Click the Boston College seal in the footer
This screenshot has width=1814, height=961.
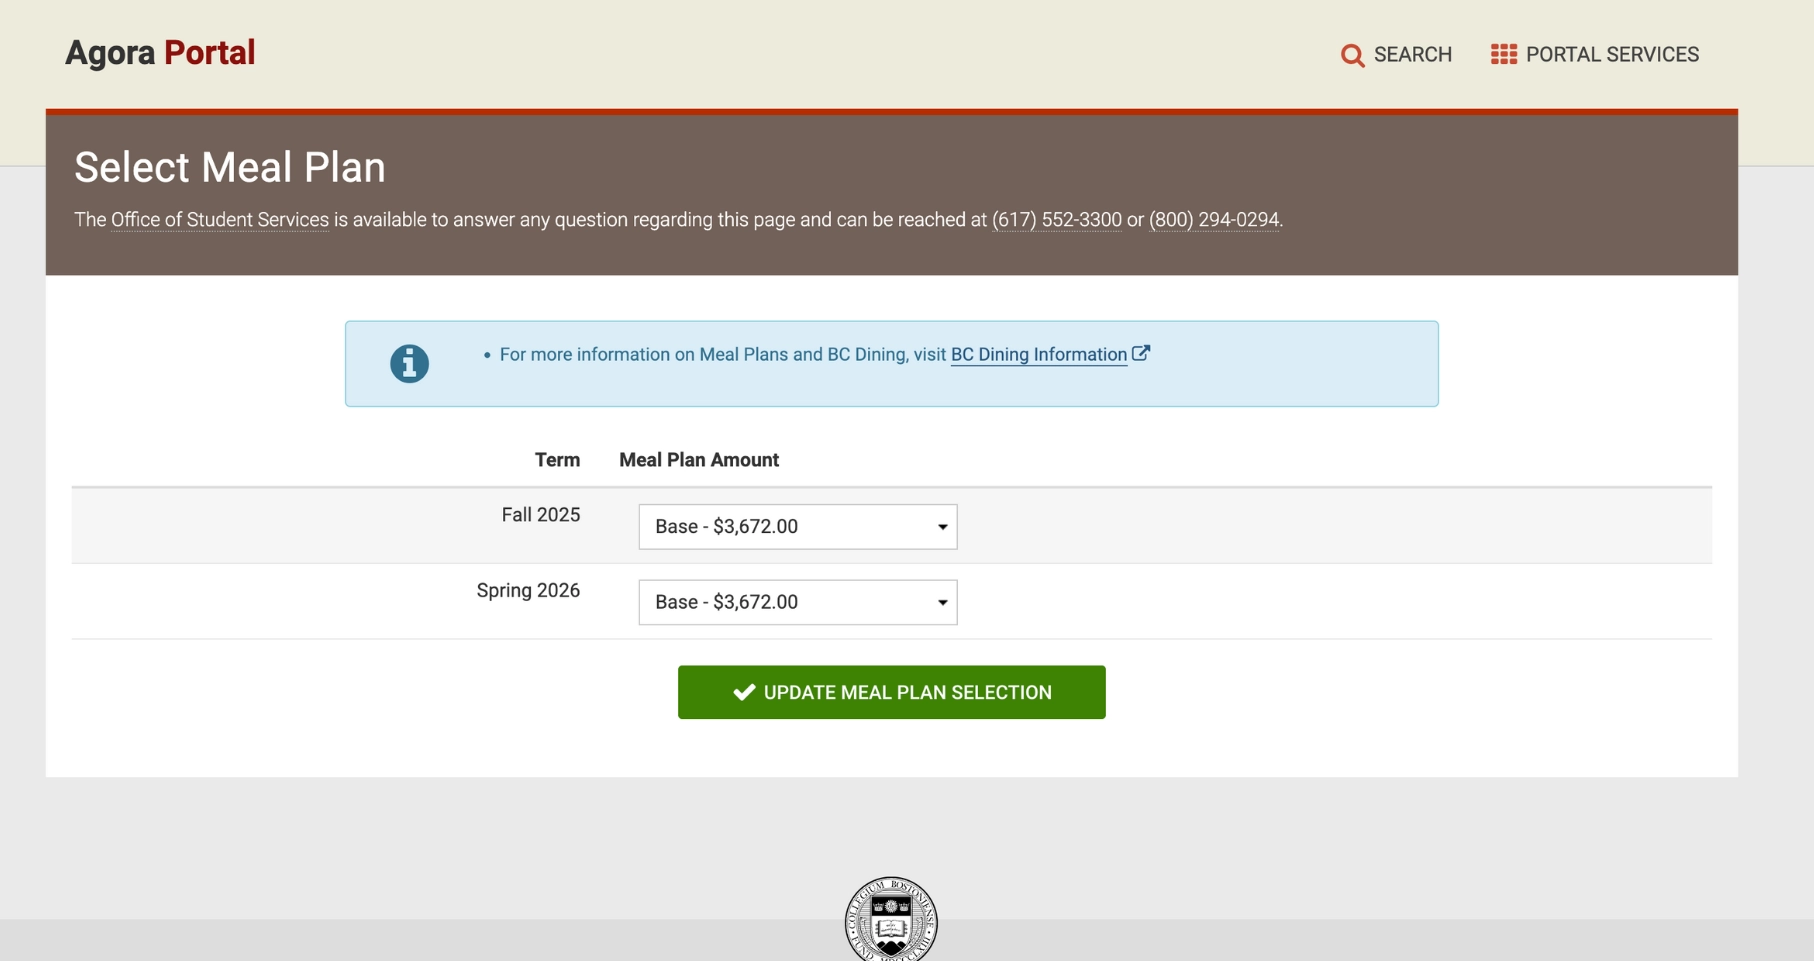pos(890,919)
